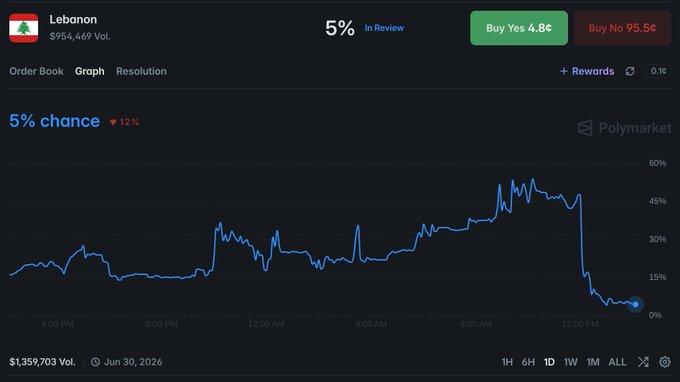Click the 30% axis label
The height and width of the screenshot is (382, 680).
657,239
